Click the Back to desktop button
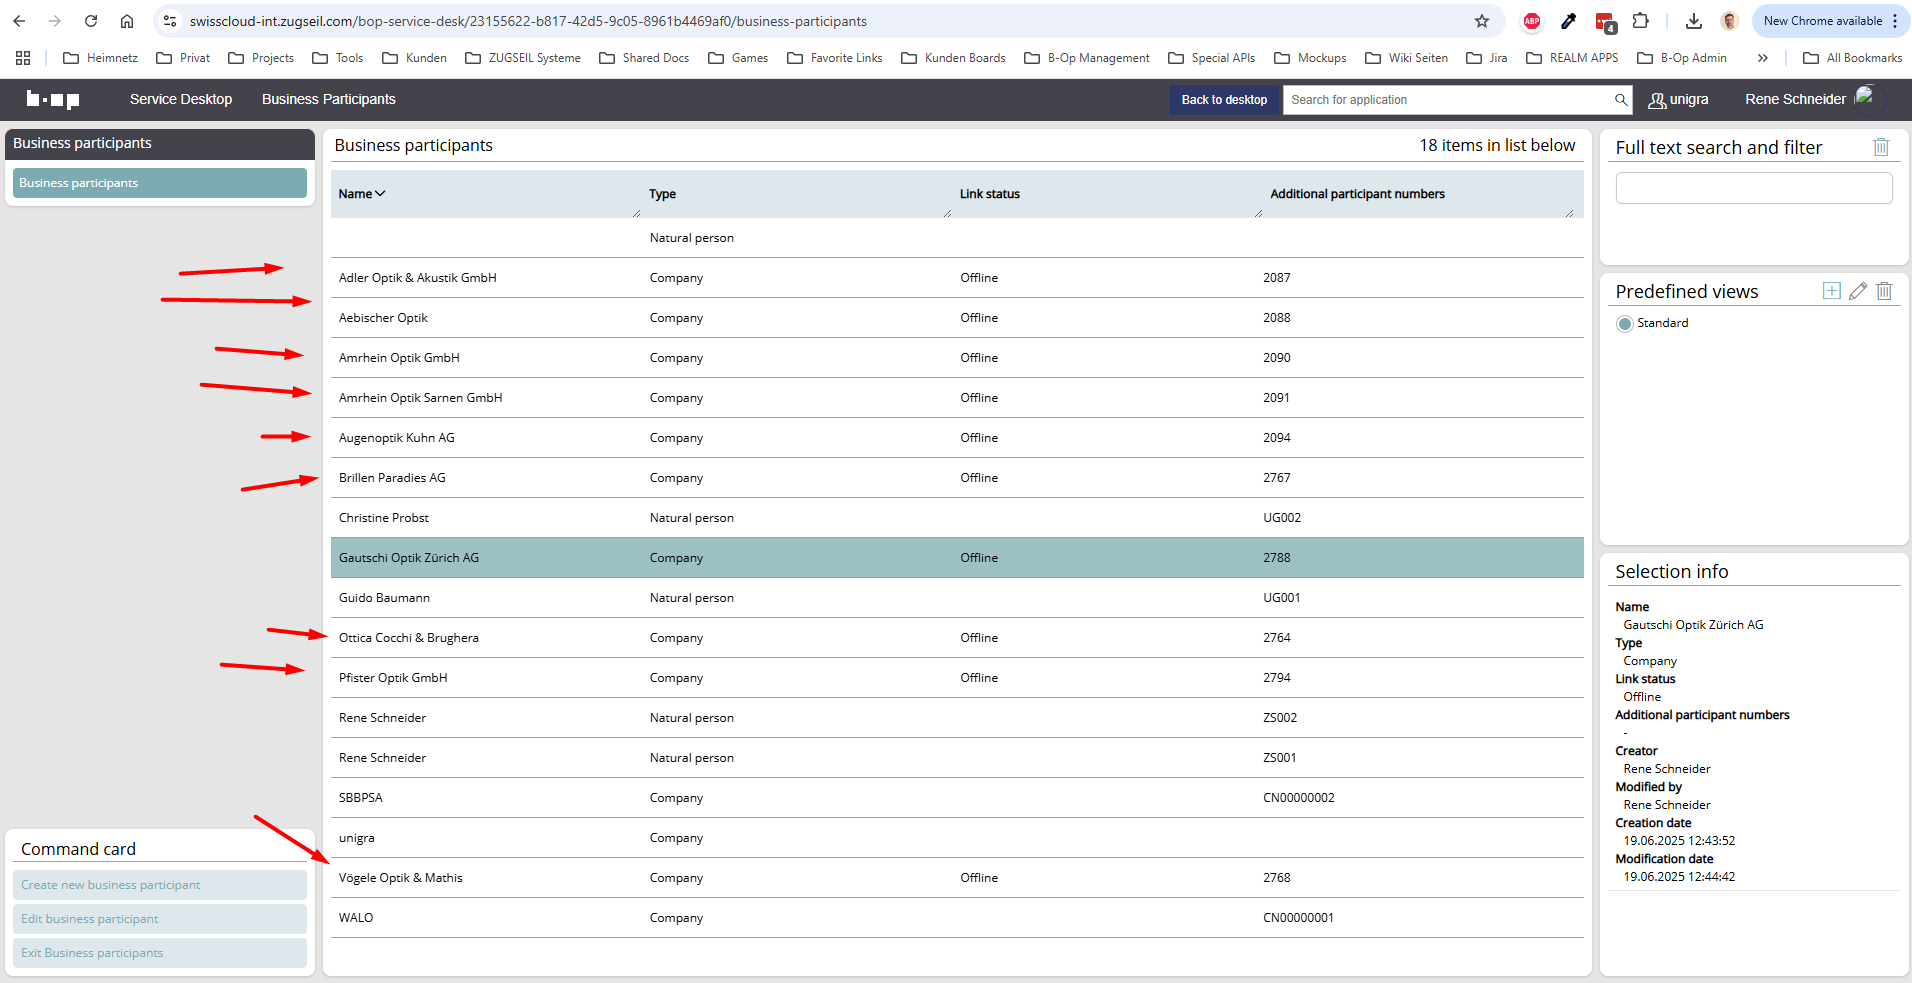Viewport: 1912px width, 983px height. click(1224, 100)
